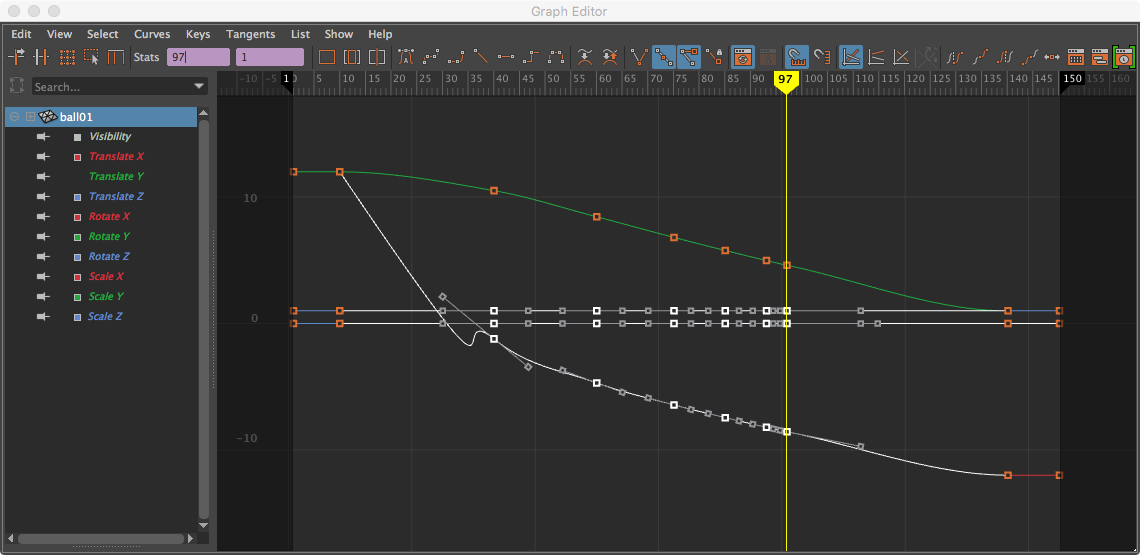Select the Scale Z channel
The width and height of the screenshot is (1140, 555).
[x=104, y=317]
